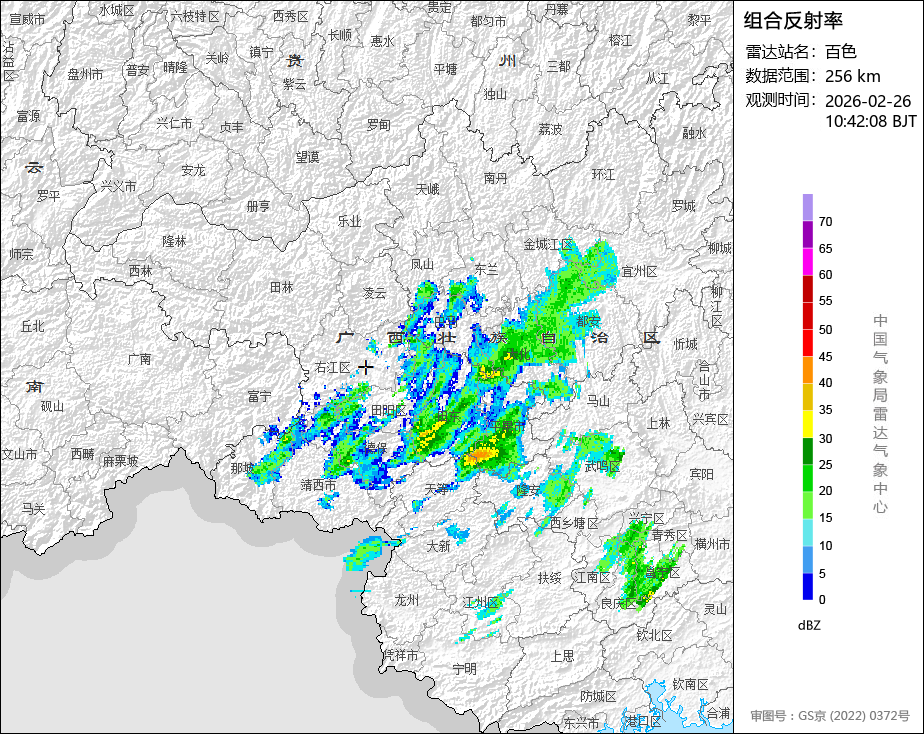
Task: Click the 田阳区 map label
Action: click(388, 411)
